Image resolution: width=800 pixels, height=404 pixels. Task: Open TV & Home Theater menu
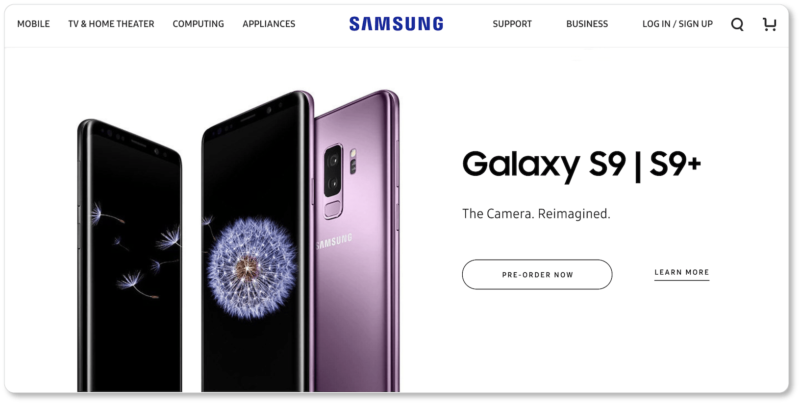pyautogui.click(x=111, y=24)
